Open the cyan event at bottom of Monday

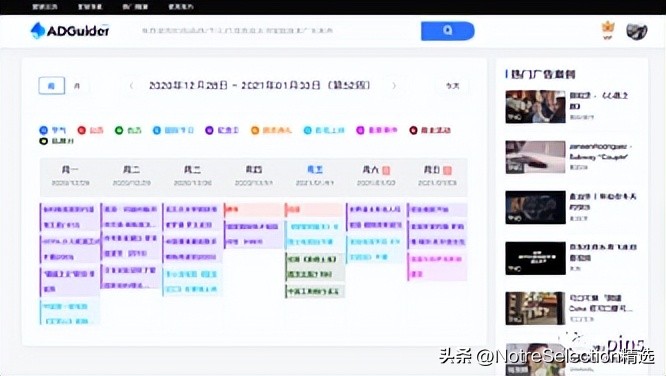70,313
